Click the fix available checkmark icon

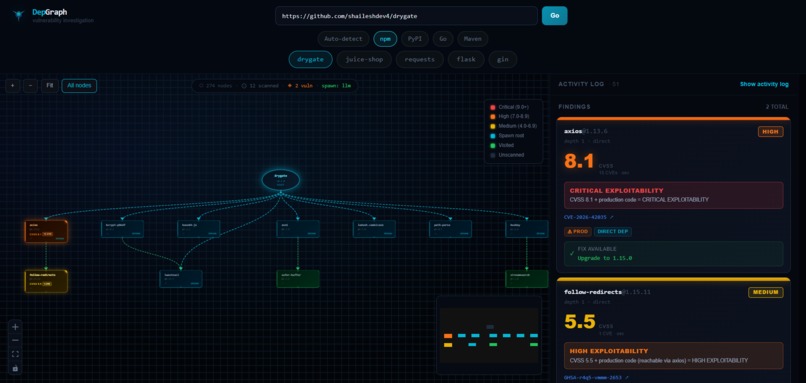pos(572,254)
